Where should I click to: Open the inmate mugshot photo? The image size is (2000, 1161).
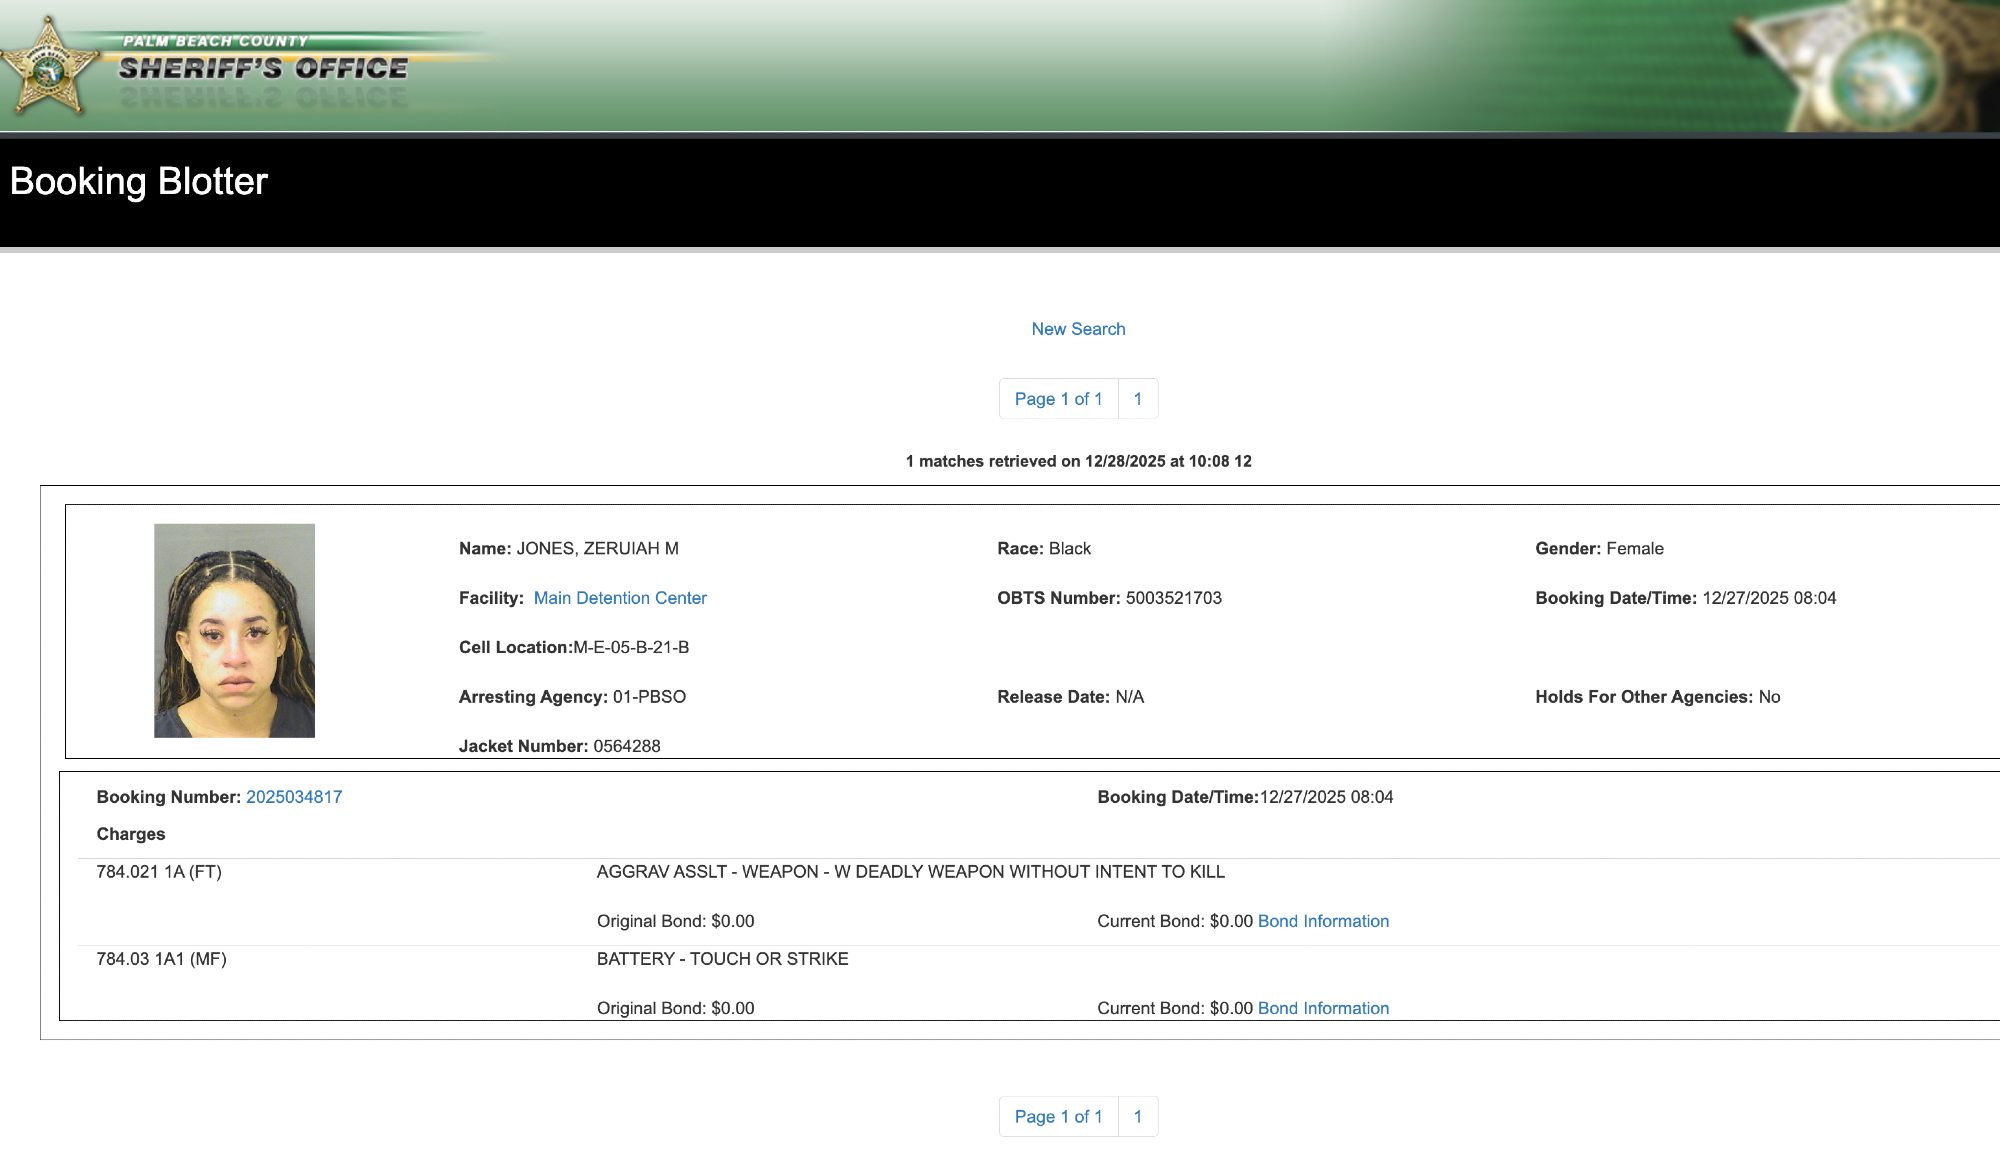point(234,630)
